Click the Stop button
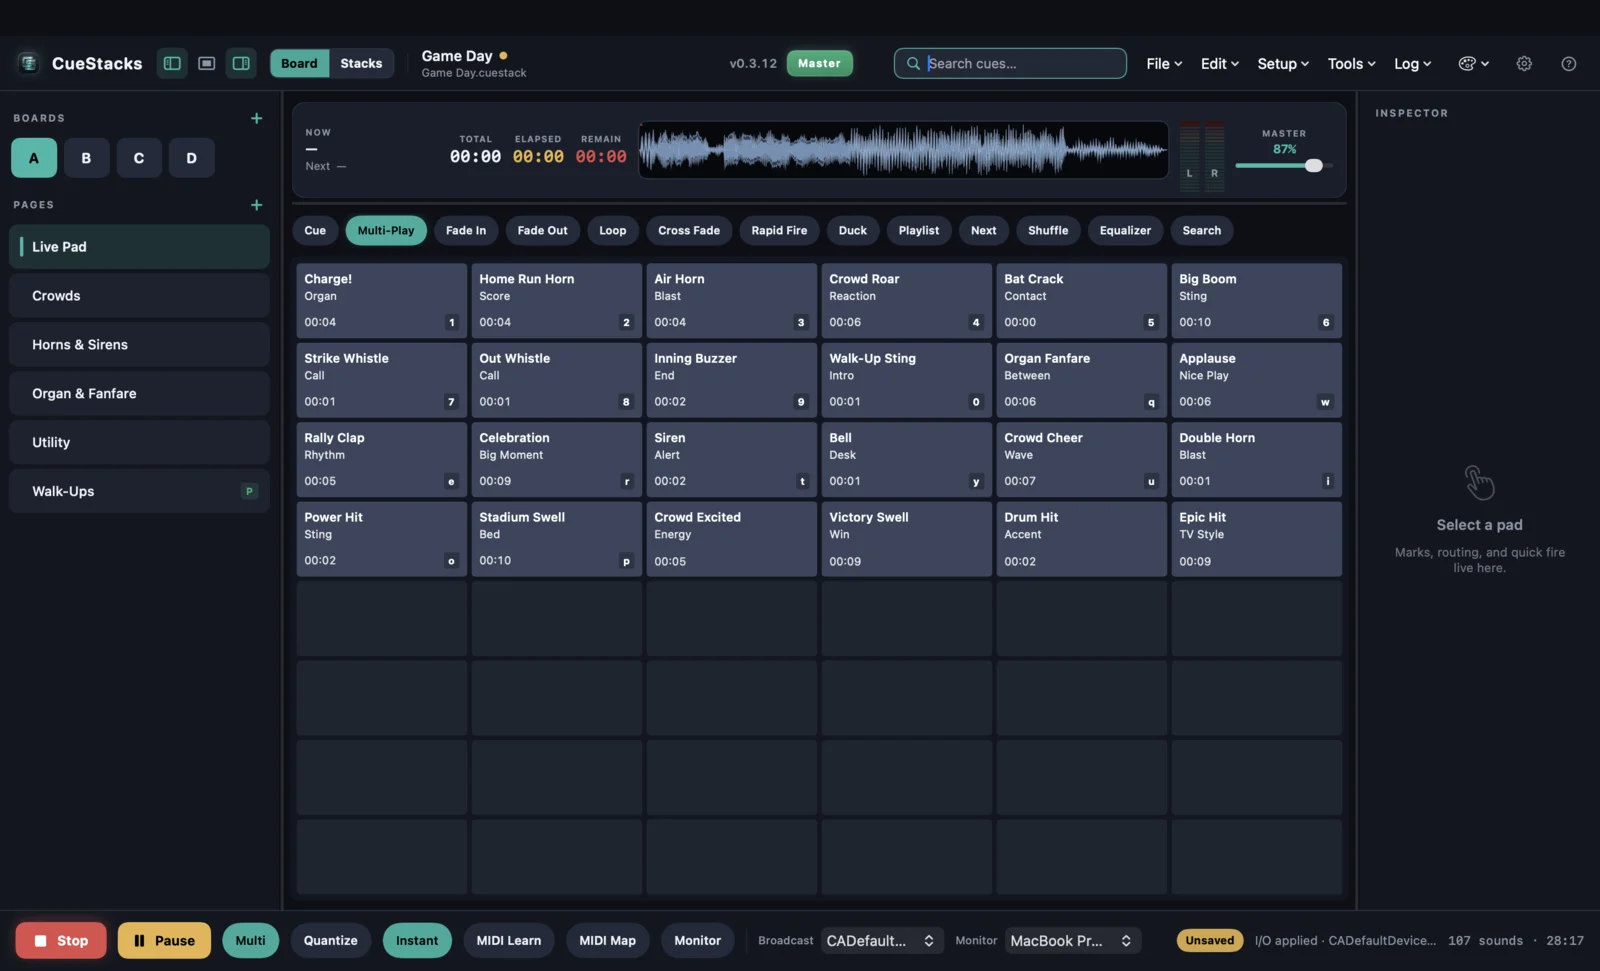This screenshot has height=971, width=1600. 61,940
